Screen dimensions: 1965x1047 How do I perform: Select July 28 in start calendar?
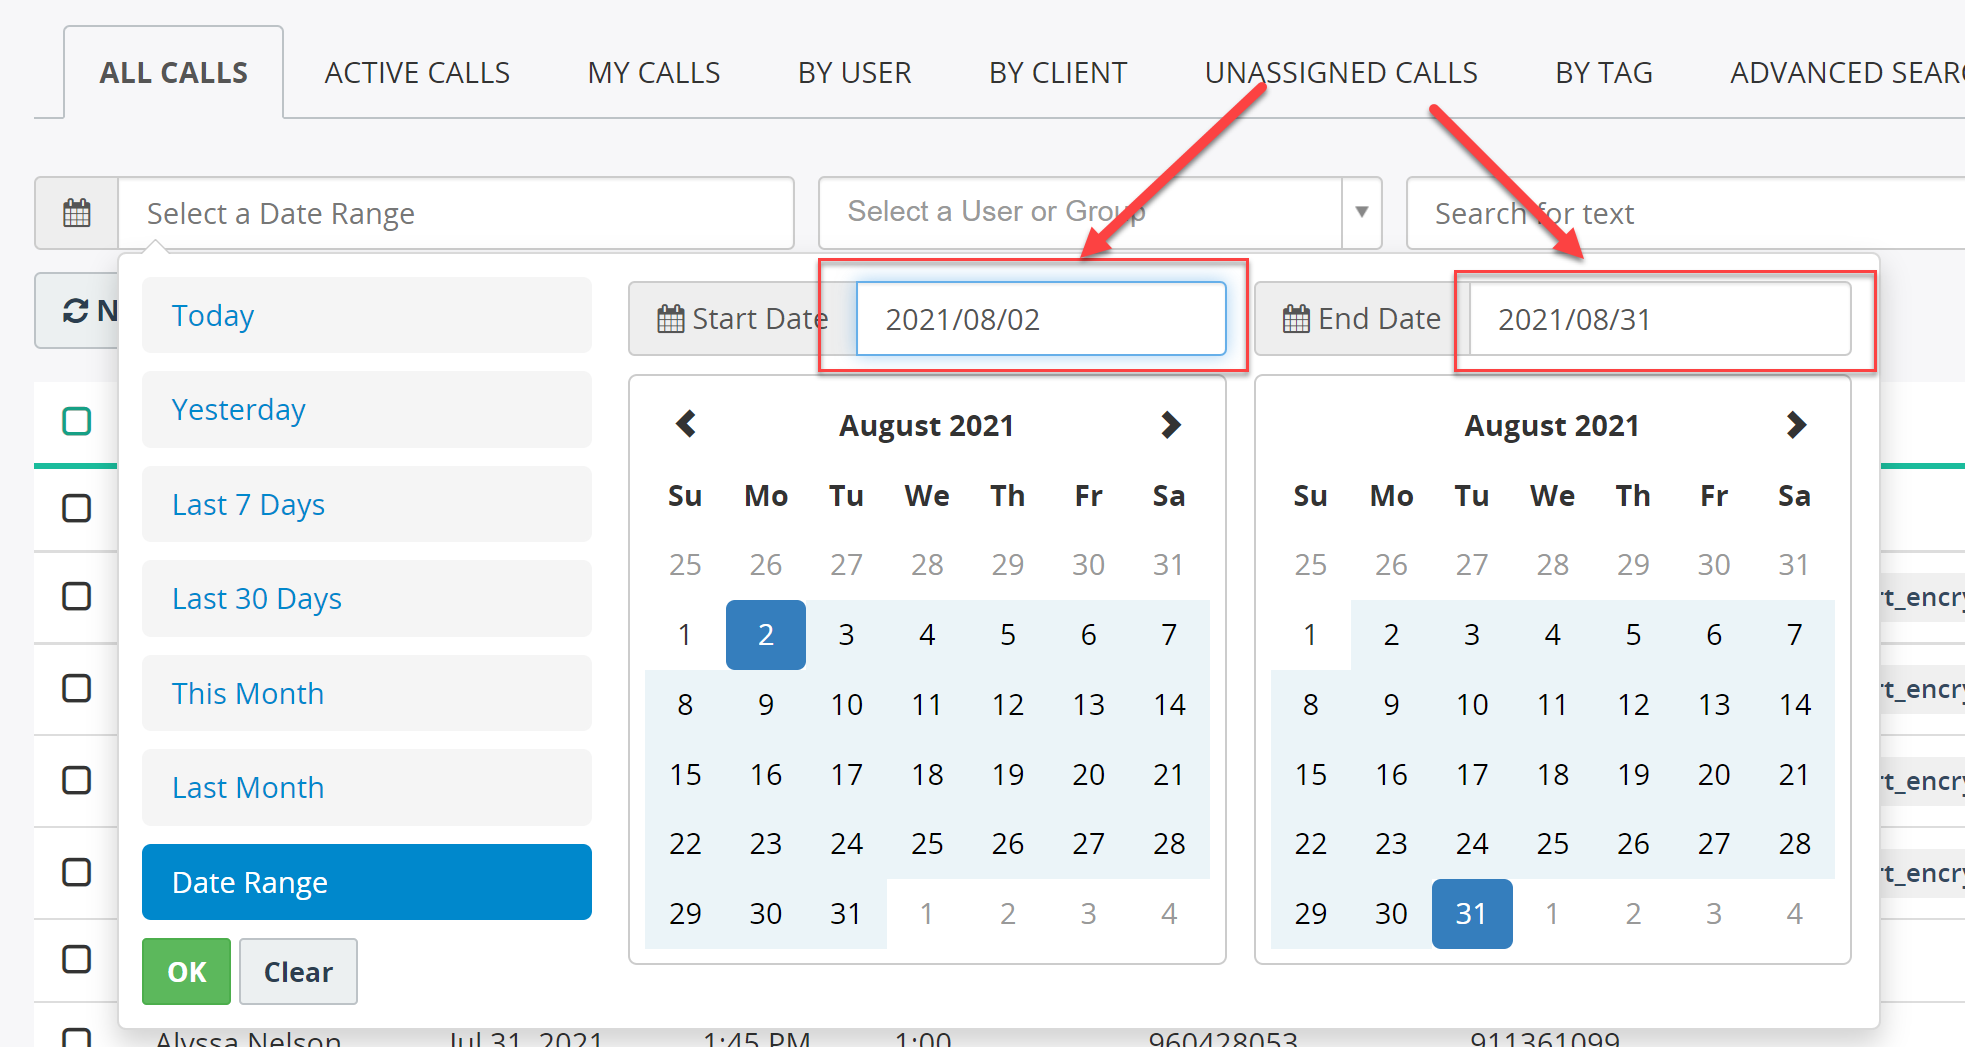[927, 565]
